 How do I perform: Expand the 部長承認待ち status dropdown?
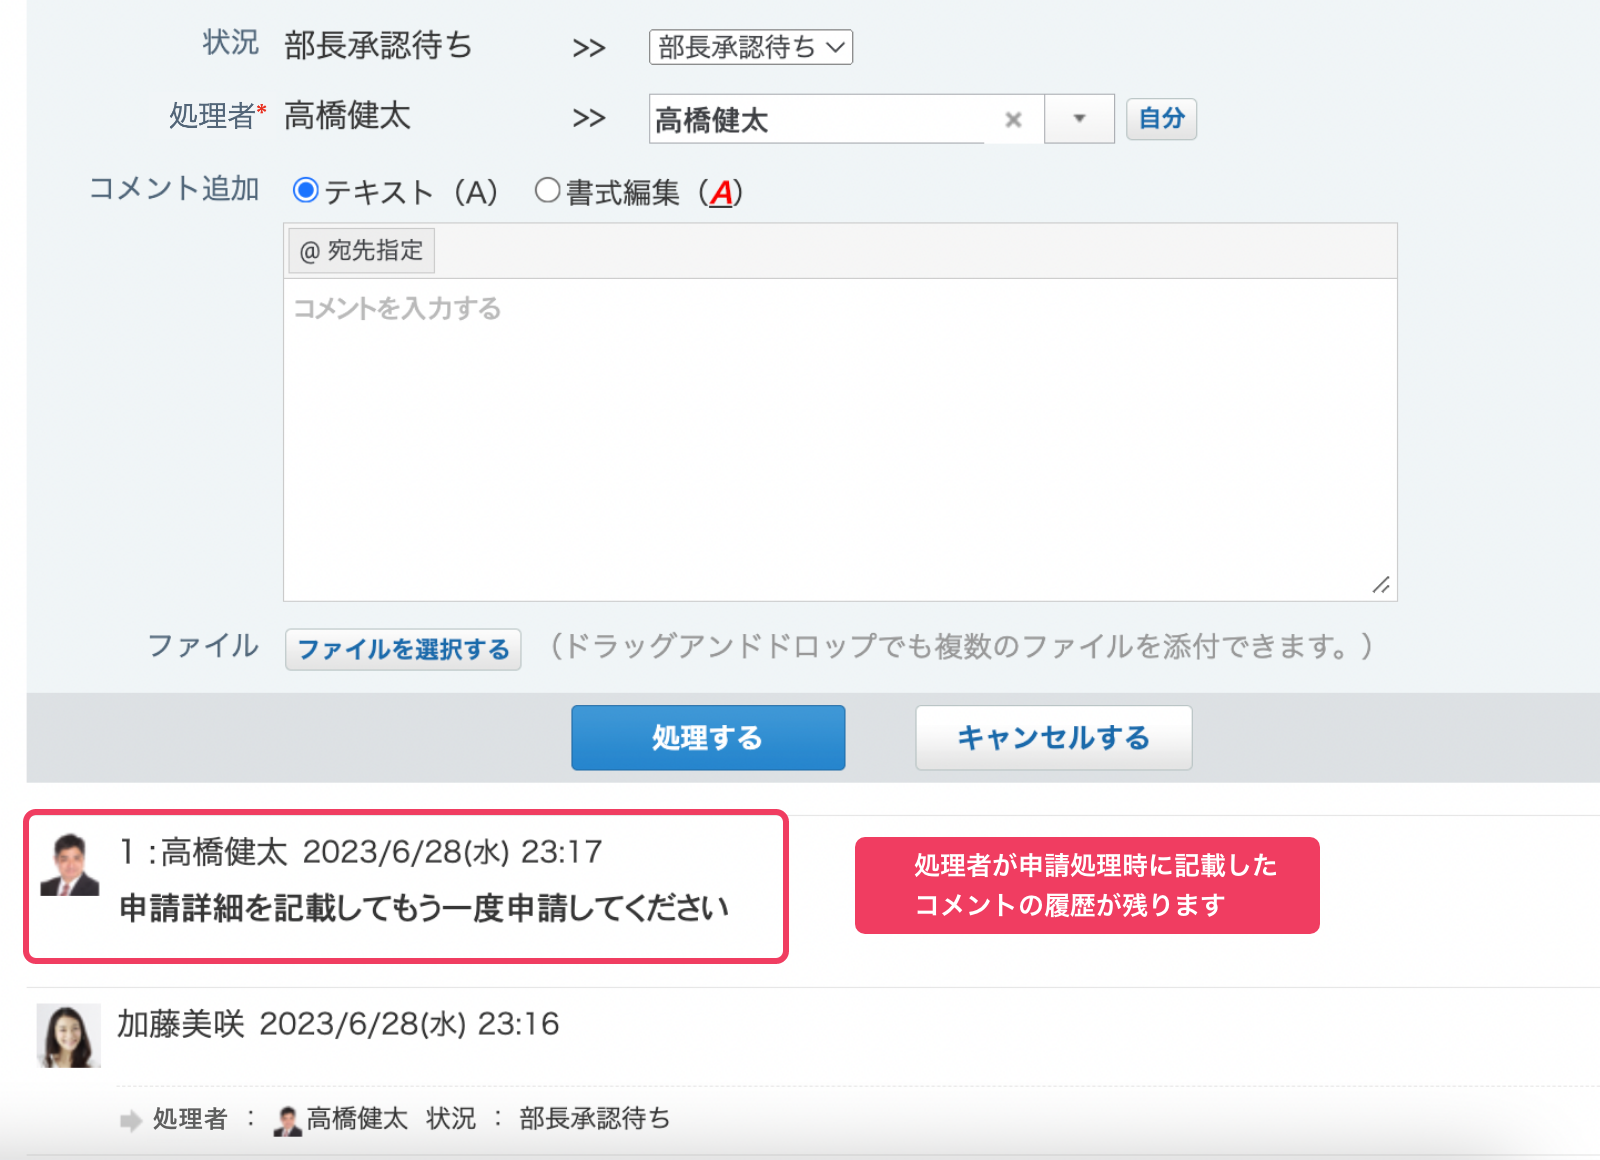[x=750, y=47]
